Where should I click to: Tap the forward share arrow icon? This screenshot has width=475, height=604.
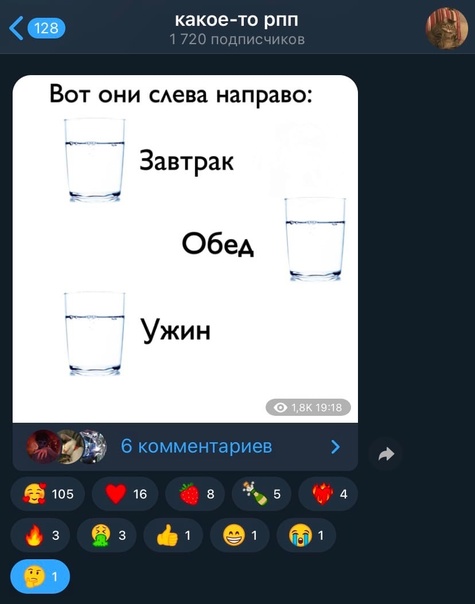point(386,454)
